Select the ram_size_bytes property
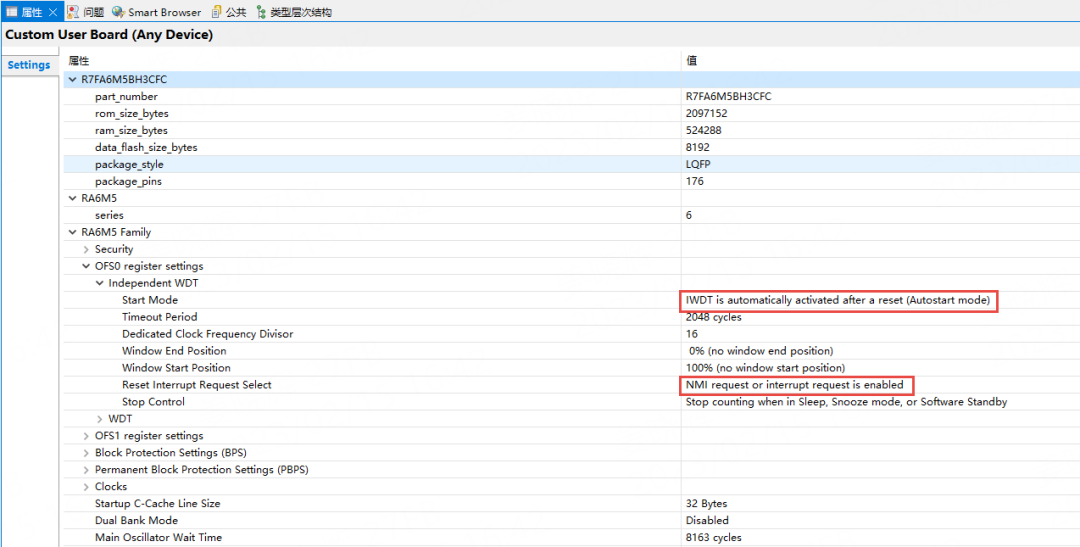Screen dimensions: 1080x547 [132, 130]
